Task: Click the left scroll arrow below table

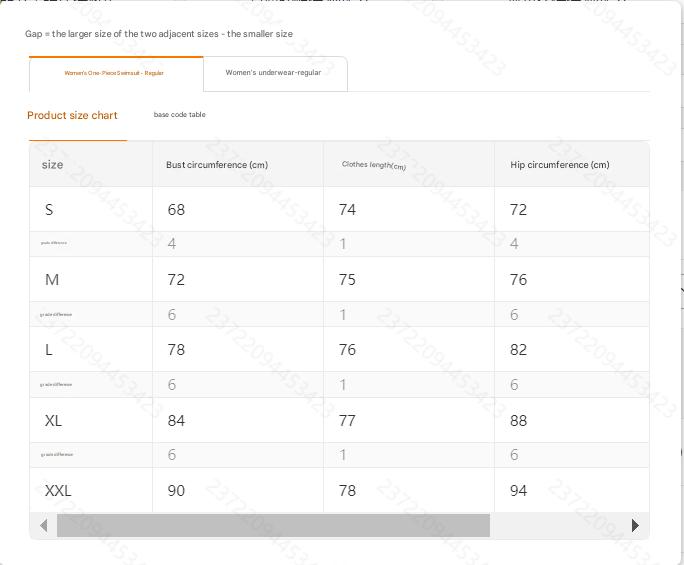Action: click(x=43, y=525)
